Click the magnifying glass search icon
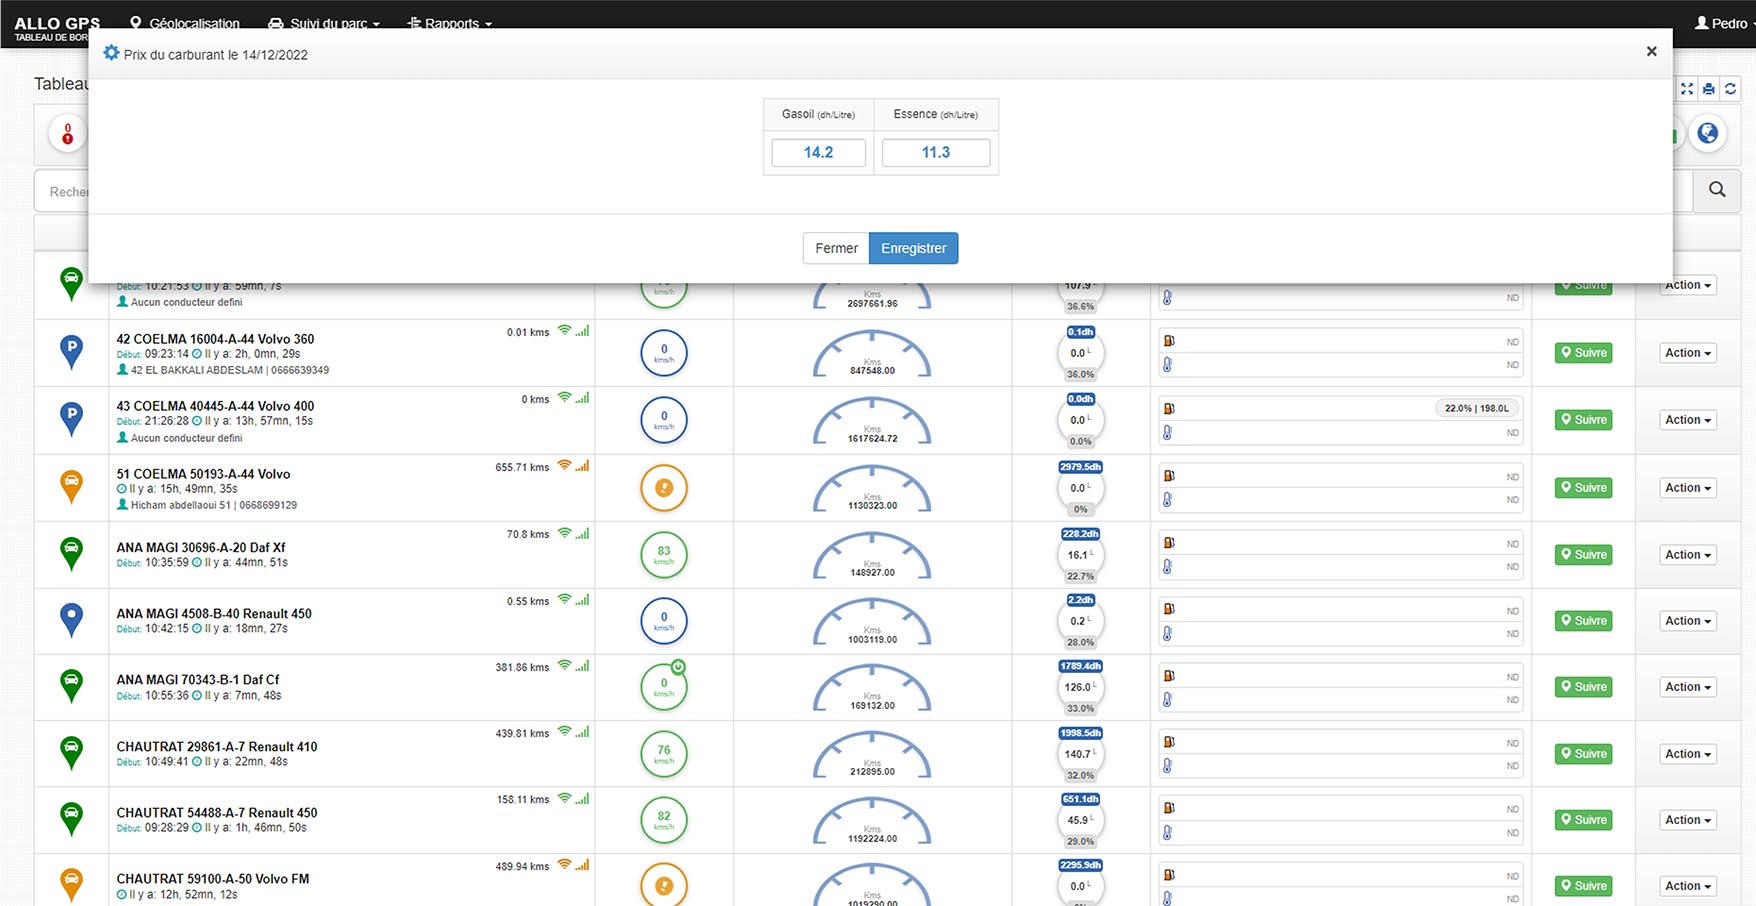 (x=1717, y=190)
